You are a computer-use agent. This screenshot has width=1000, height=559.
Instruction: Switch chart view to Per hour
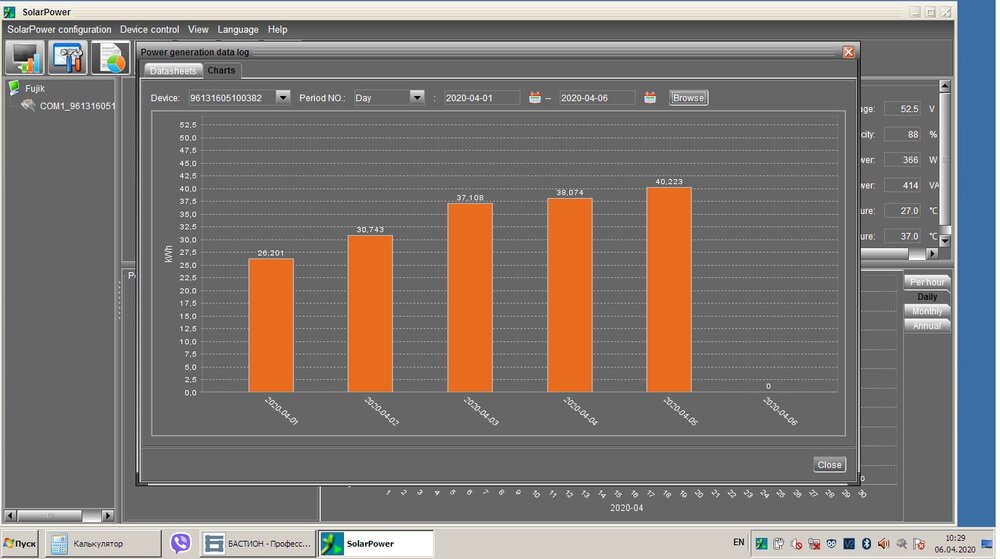click(x=927, y=282)
